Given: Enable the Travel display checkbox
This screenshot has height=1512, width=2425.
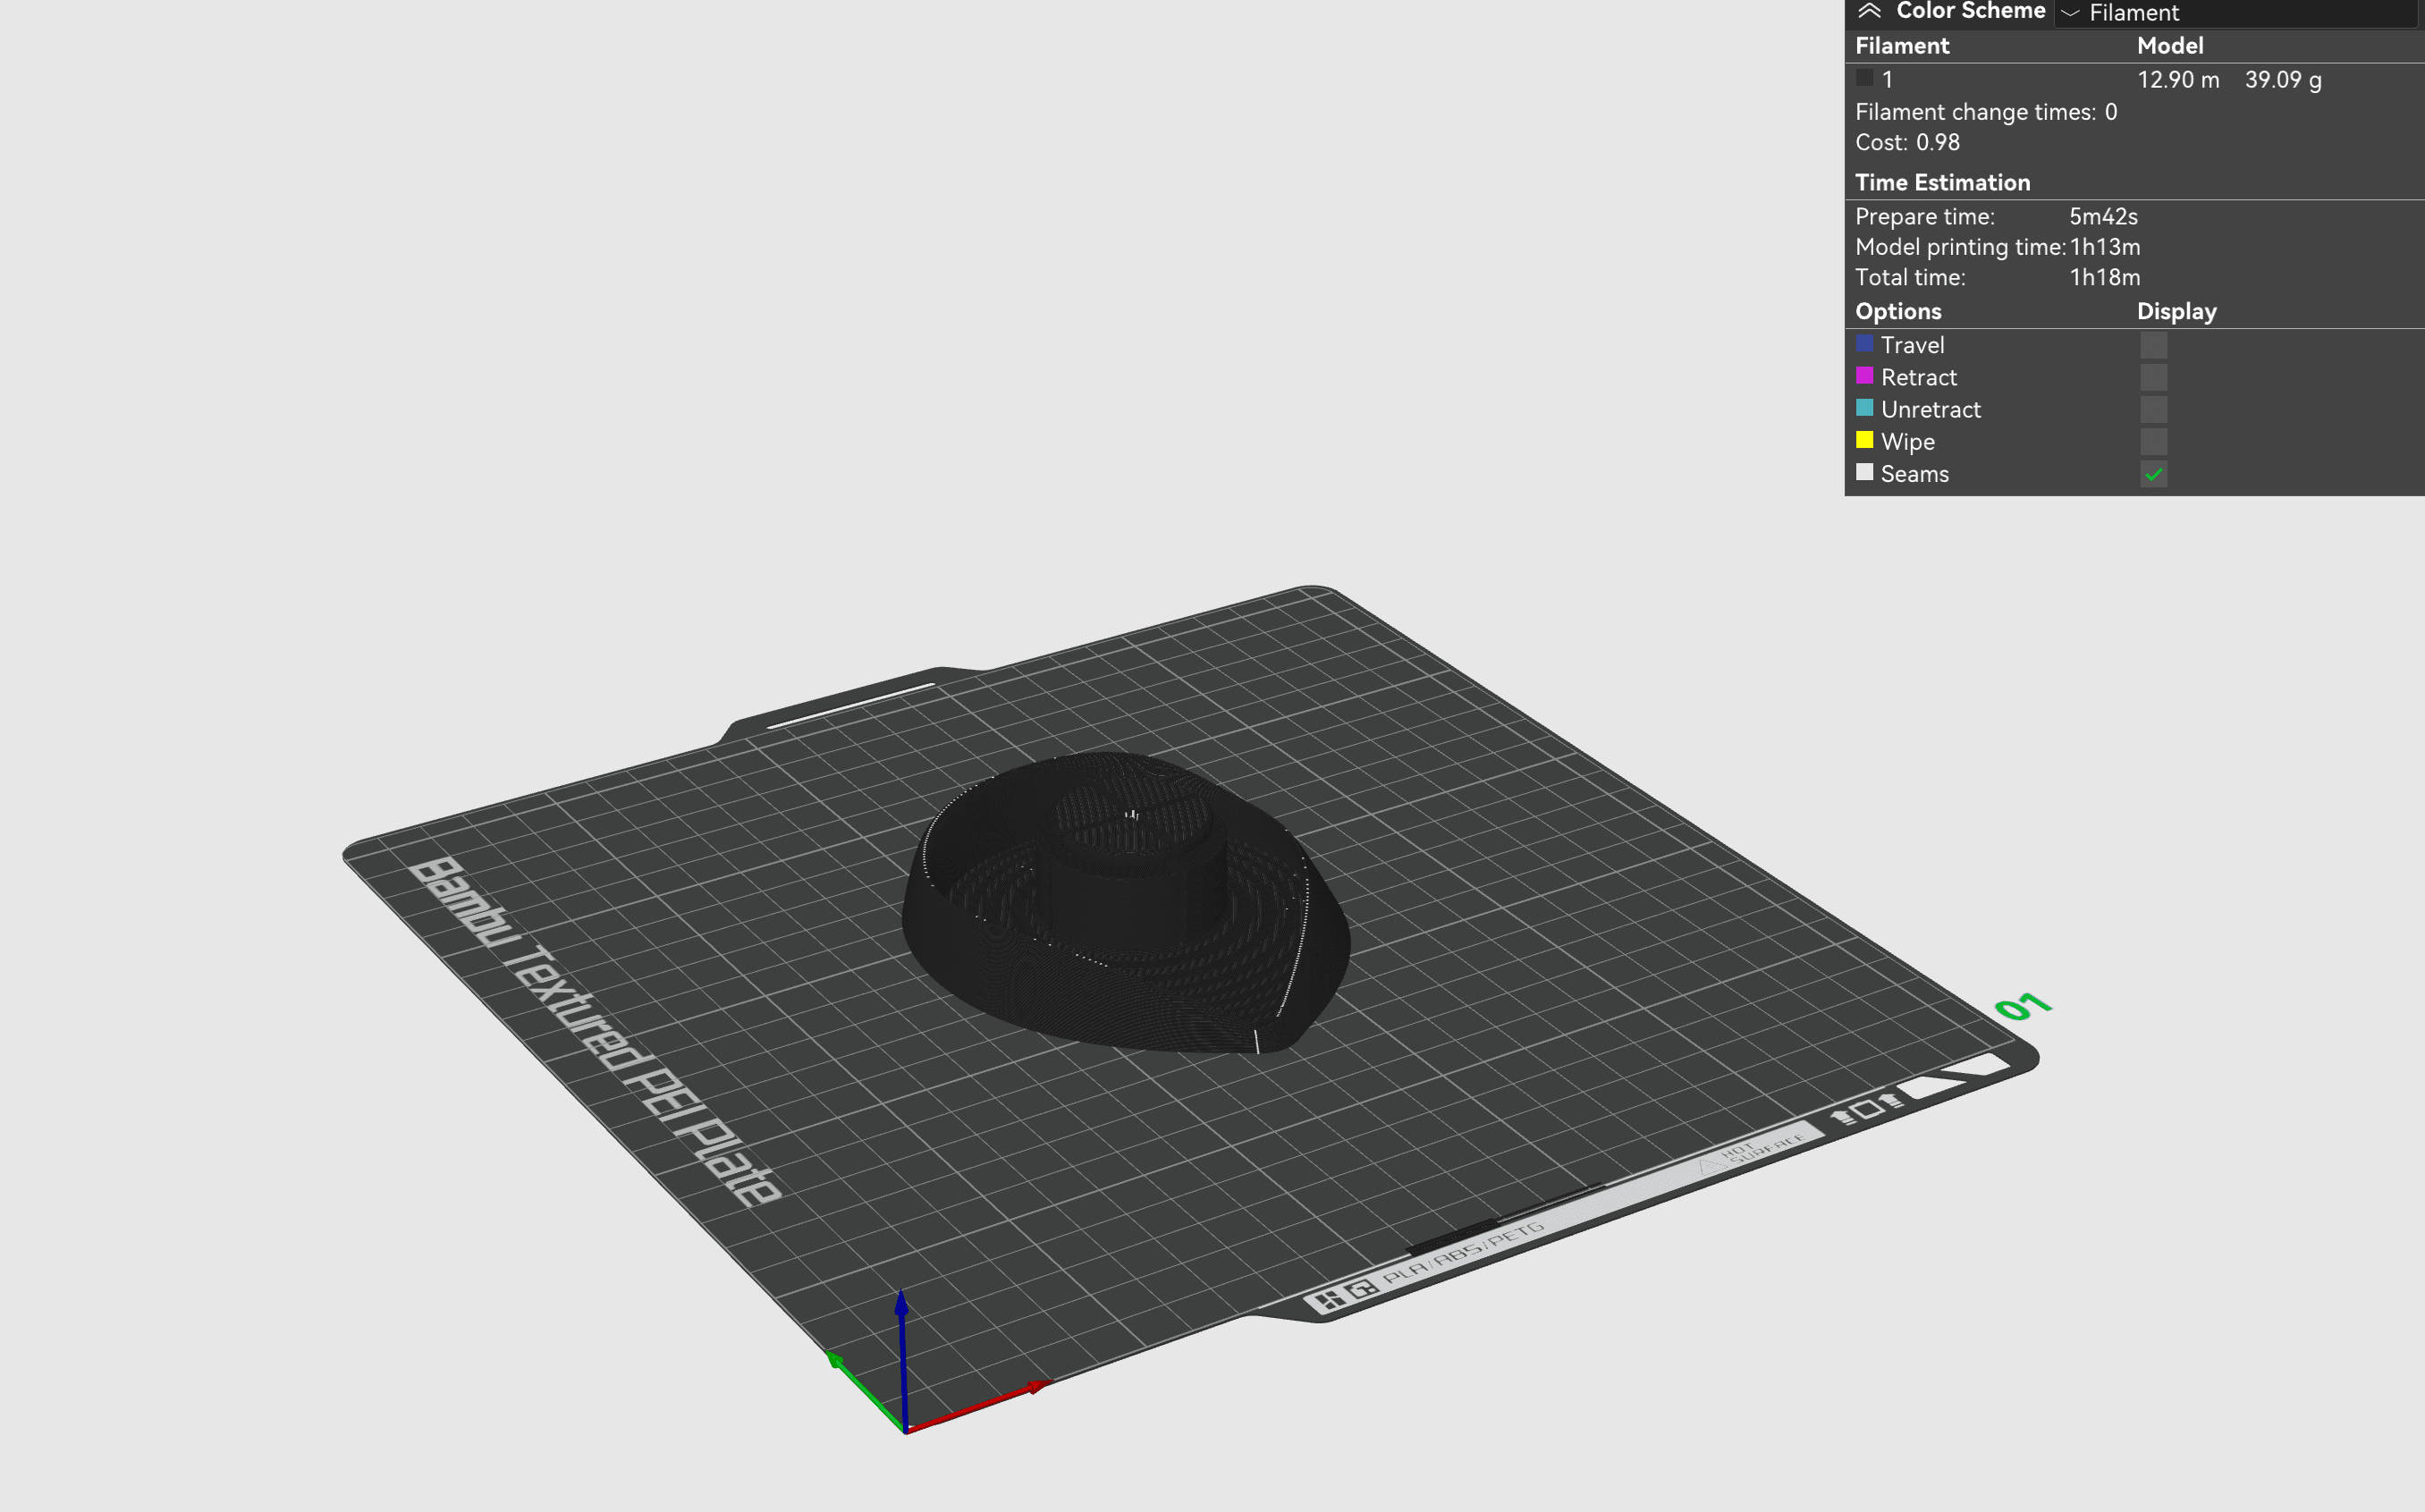Looking at the screenshot, I should (x=2153, y=345).
